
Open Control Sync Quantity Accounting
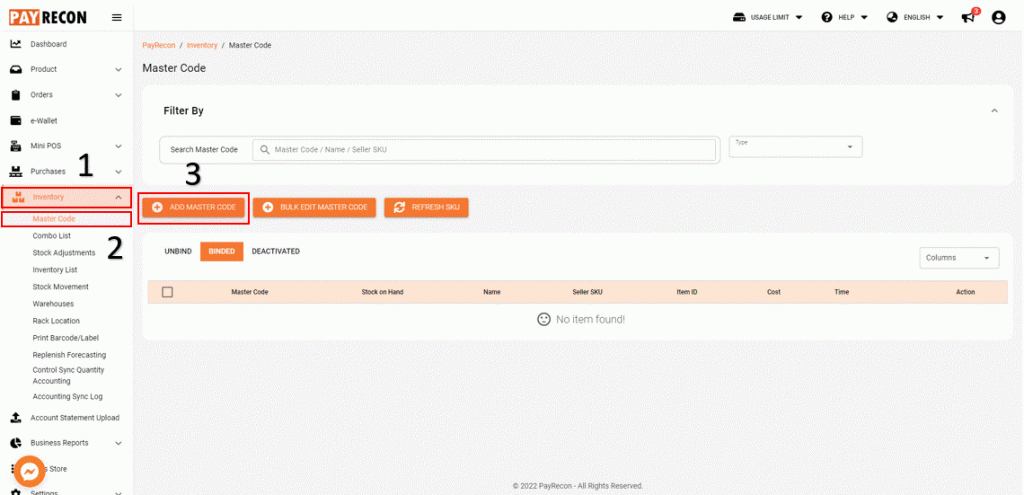[69, 375]
